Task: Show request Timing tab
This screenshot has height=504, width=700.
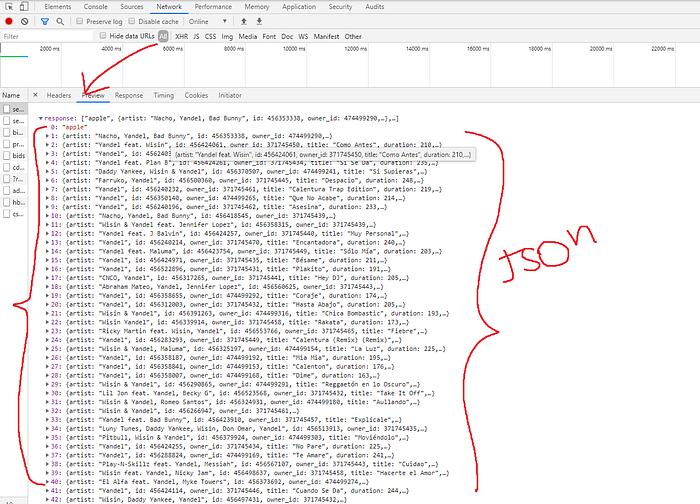Action: [164, 95]
